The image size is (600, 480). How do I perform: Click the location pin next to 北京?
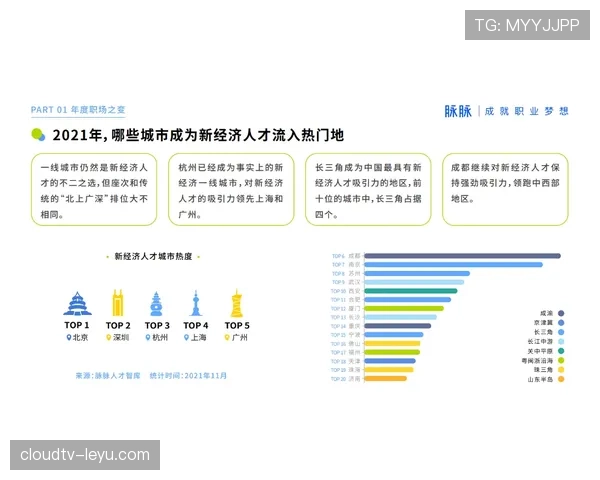68,338
